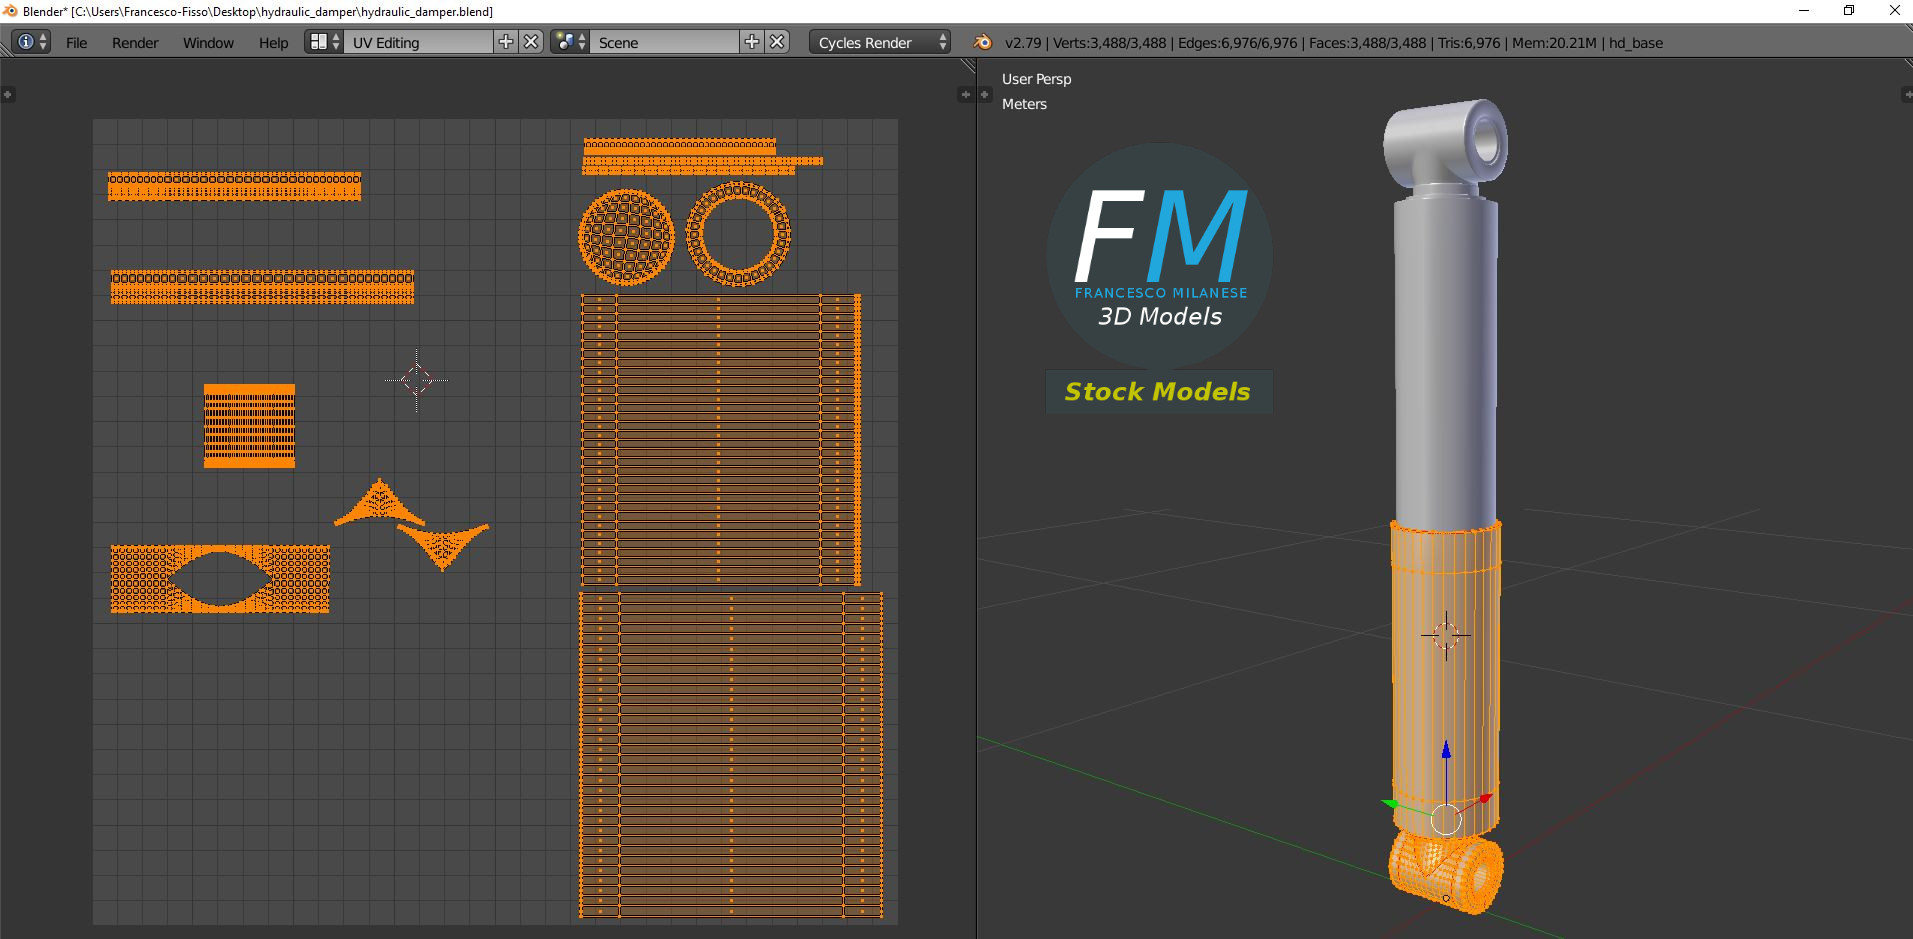The height and width of the screenshot is (939, 1913).
Task: Click the scene browse icon
Action: pyautogui.click(x=570, y=42)
